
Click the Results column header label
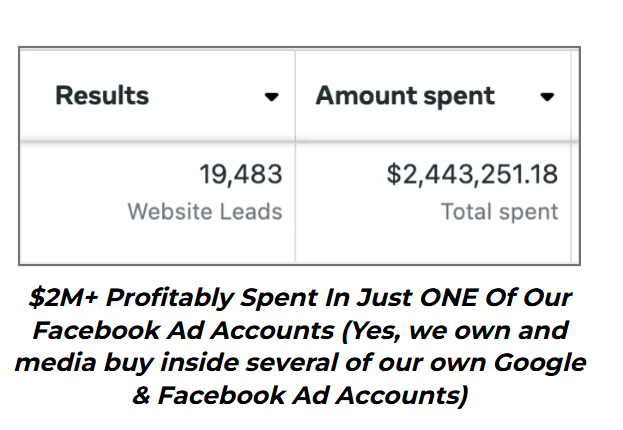click(102, 96)
